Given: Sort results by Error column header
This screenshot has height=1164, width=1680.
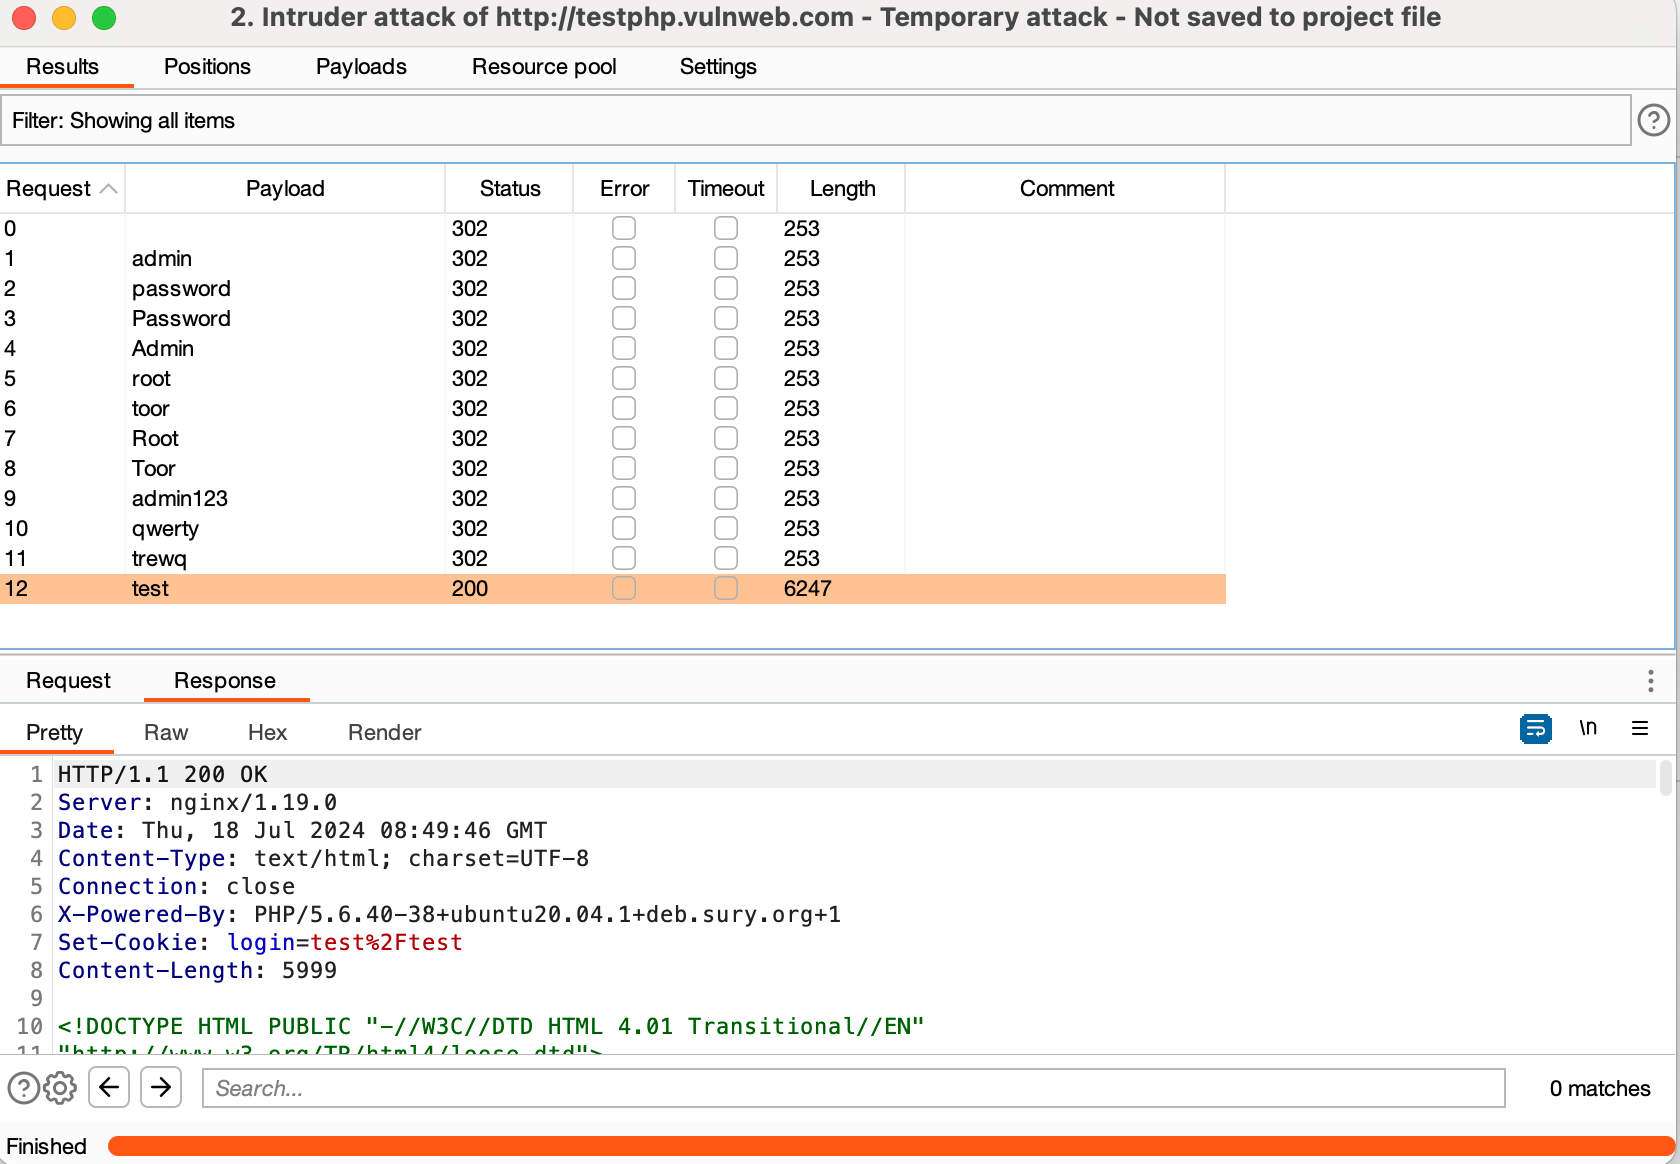Looking at the screenshot, I should (x=624, y=189).
